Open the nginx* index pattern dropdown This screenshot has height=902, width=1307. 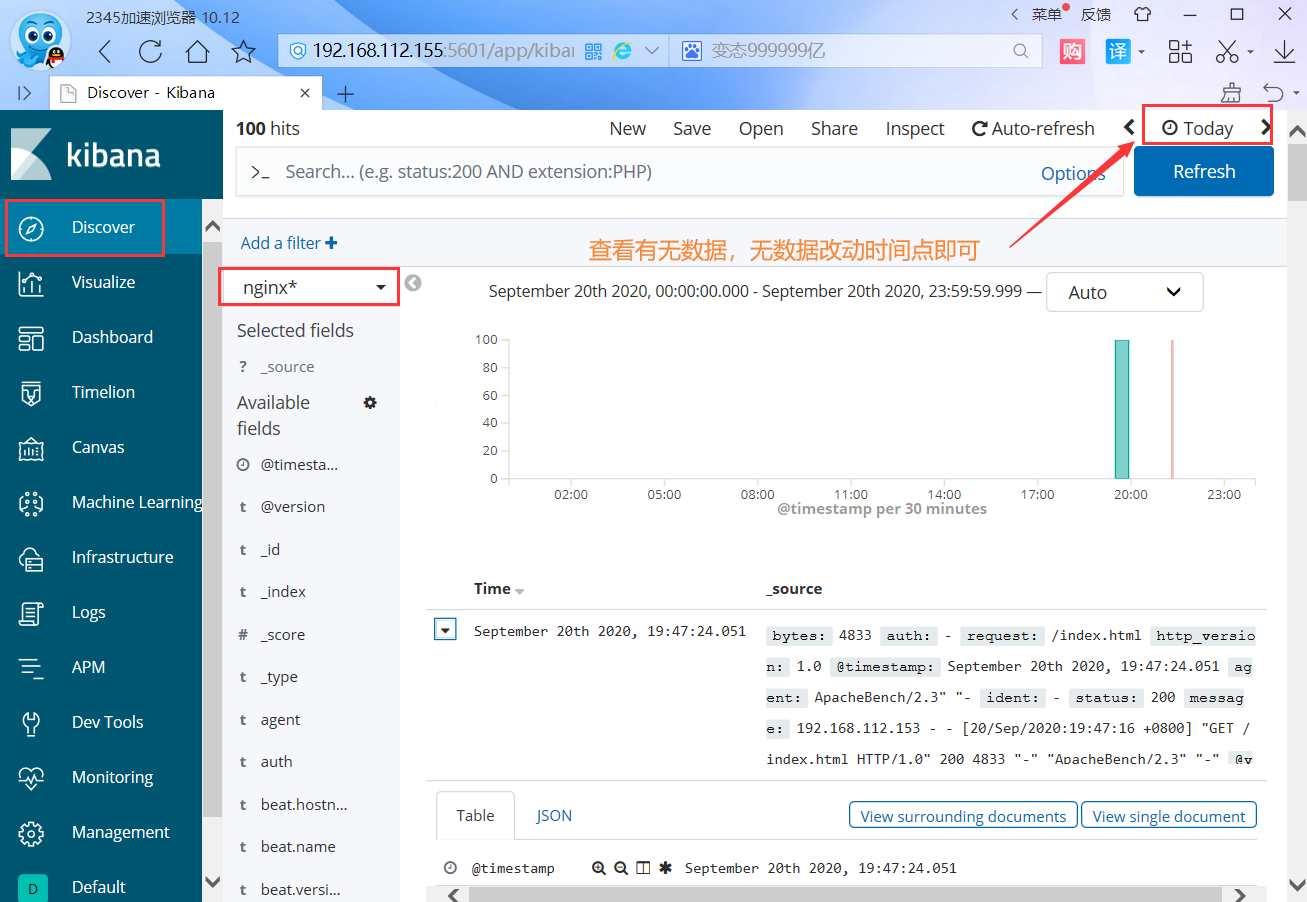309,288
